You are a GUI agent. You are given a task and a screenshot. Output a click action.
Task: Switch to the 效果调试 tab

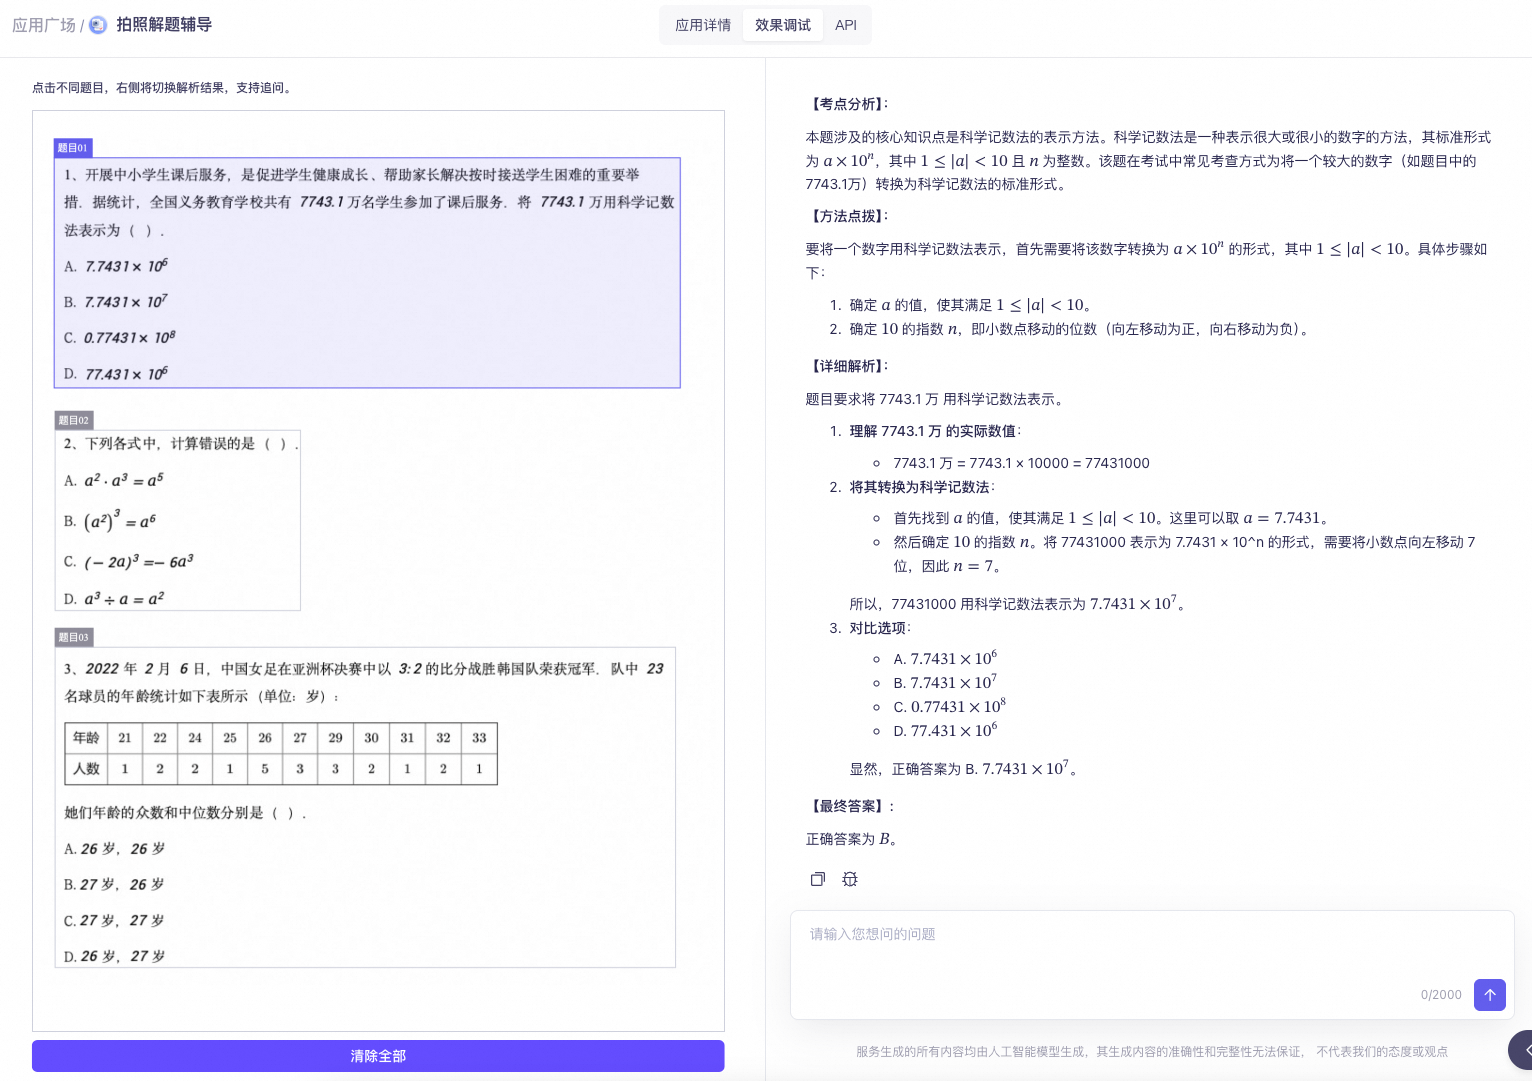tap(783, 25)
